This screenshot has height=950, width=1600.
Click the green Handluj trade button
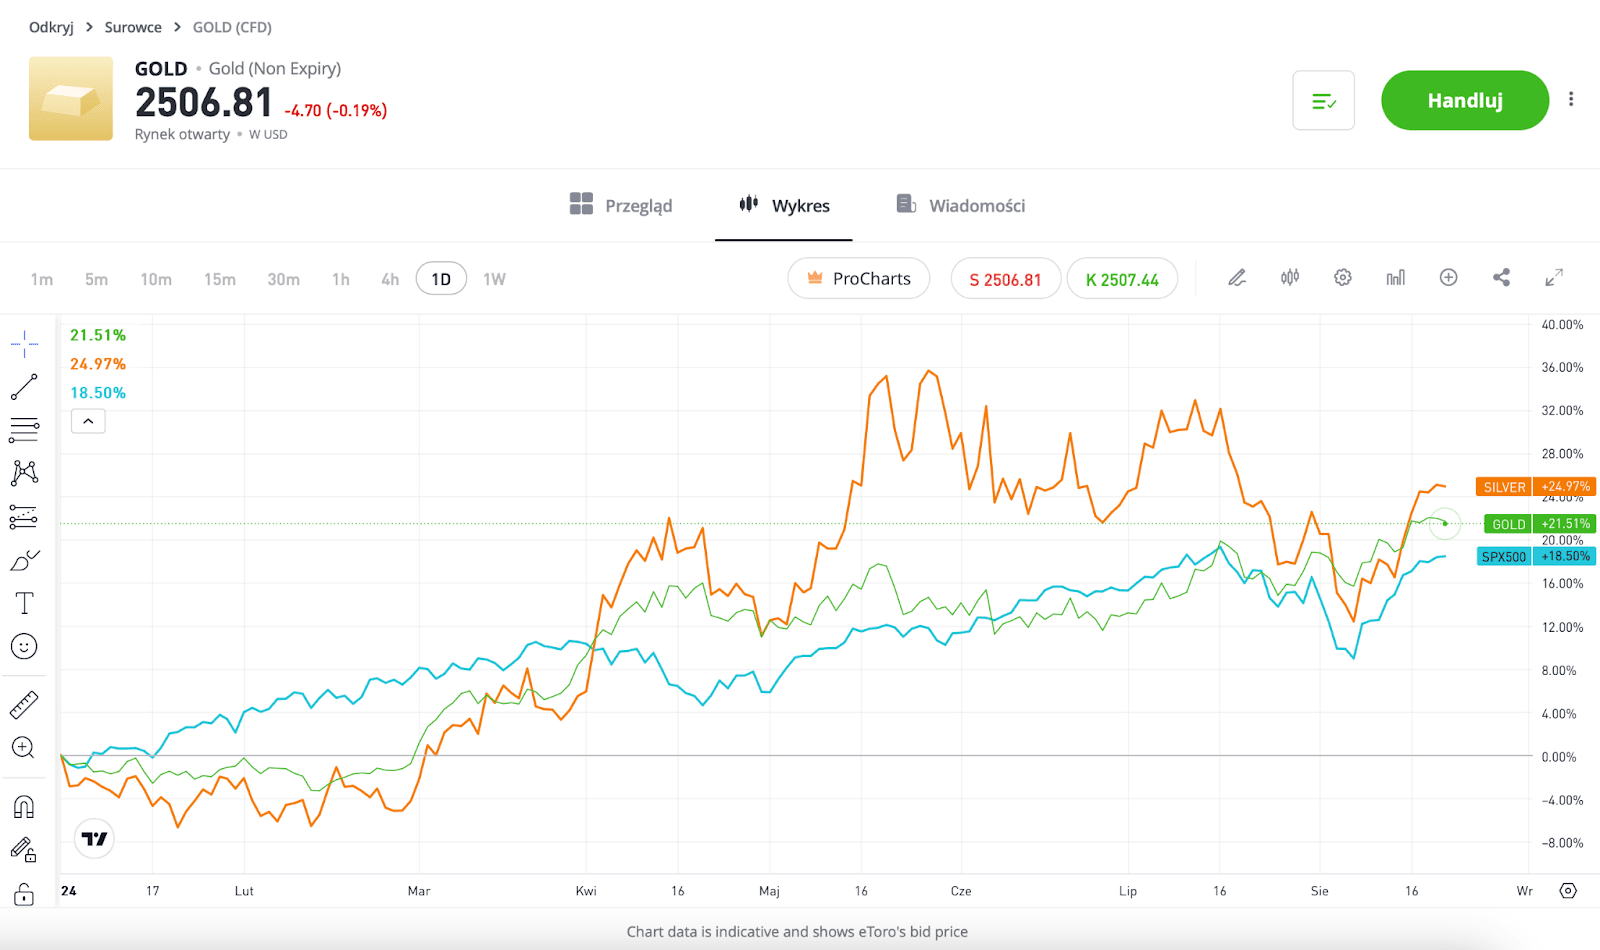point(1465,100)
